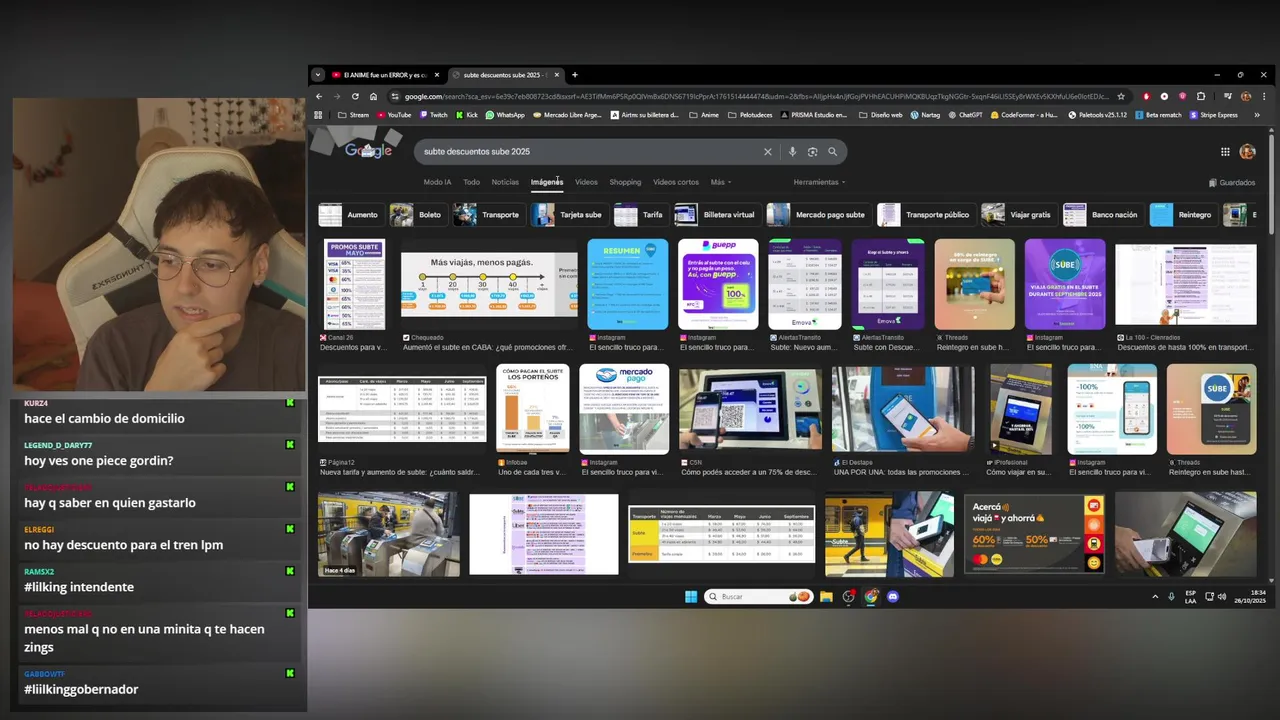This screenshot has width=1280, height=720.
Task: Open the YouTube bookmark
Action: coord(394,115)
